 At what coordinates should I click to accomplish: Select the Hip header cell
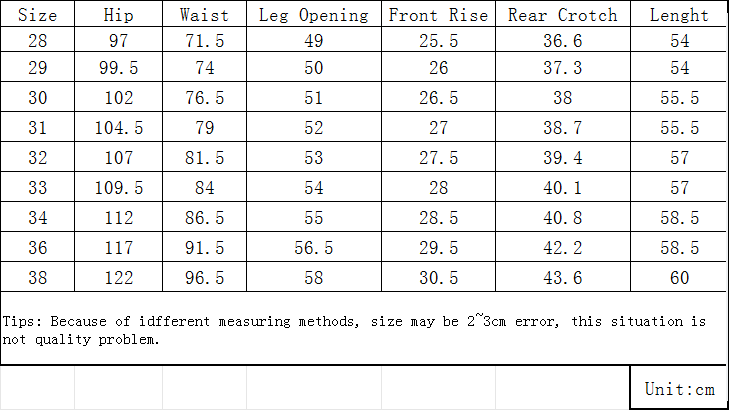click(119, 14)
